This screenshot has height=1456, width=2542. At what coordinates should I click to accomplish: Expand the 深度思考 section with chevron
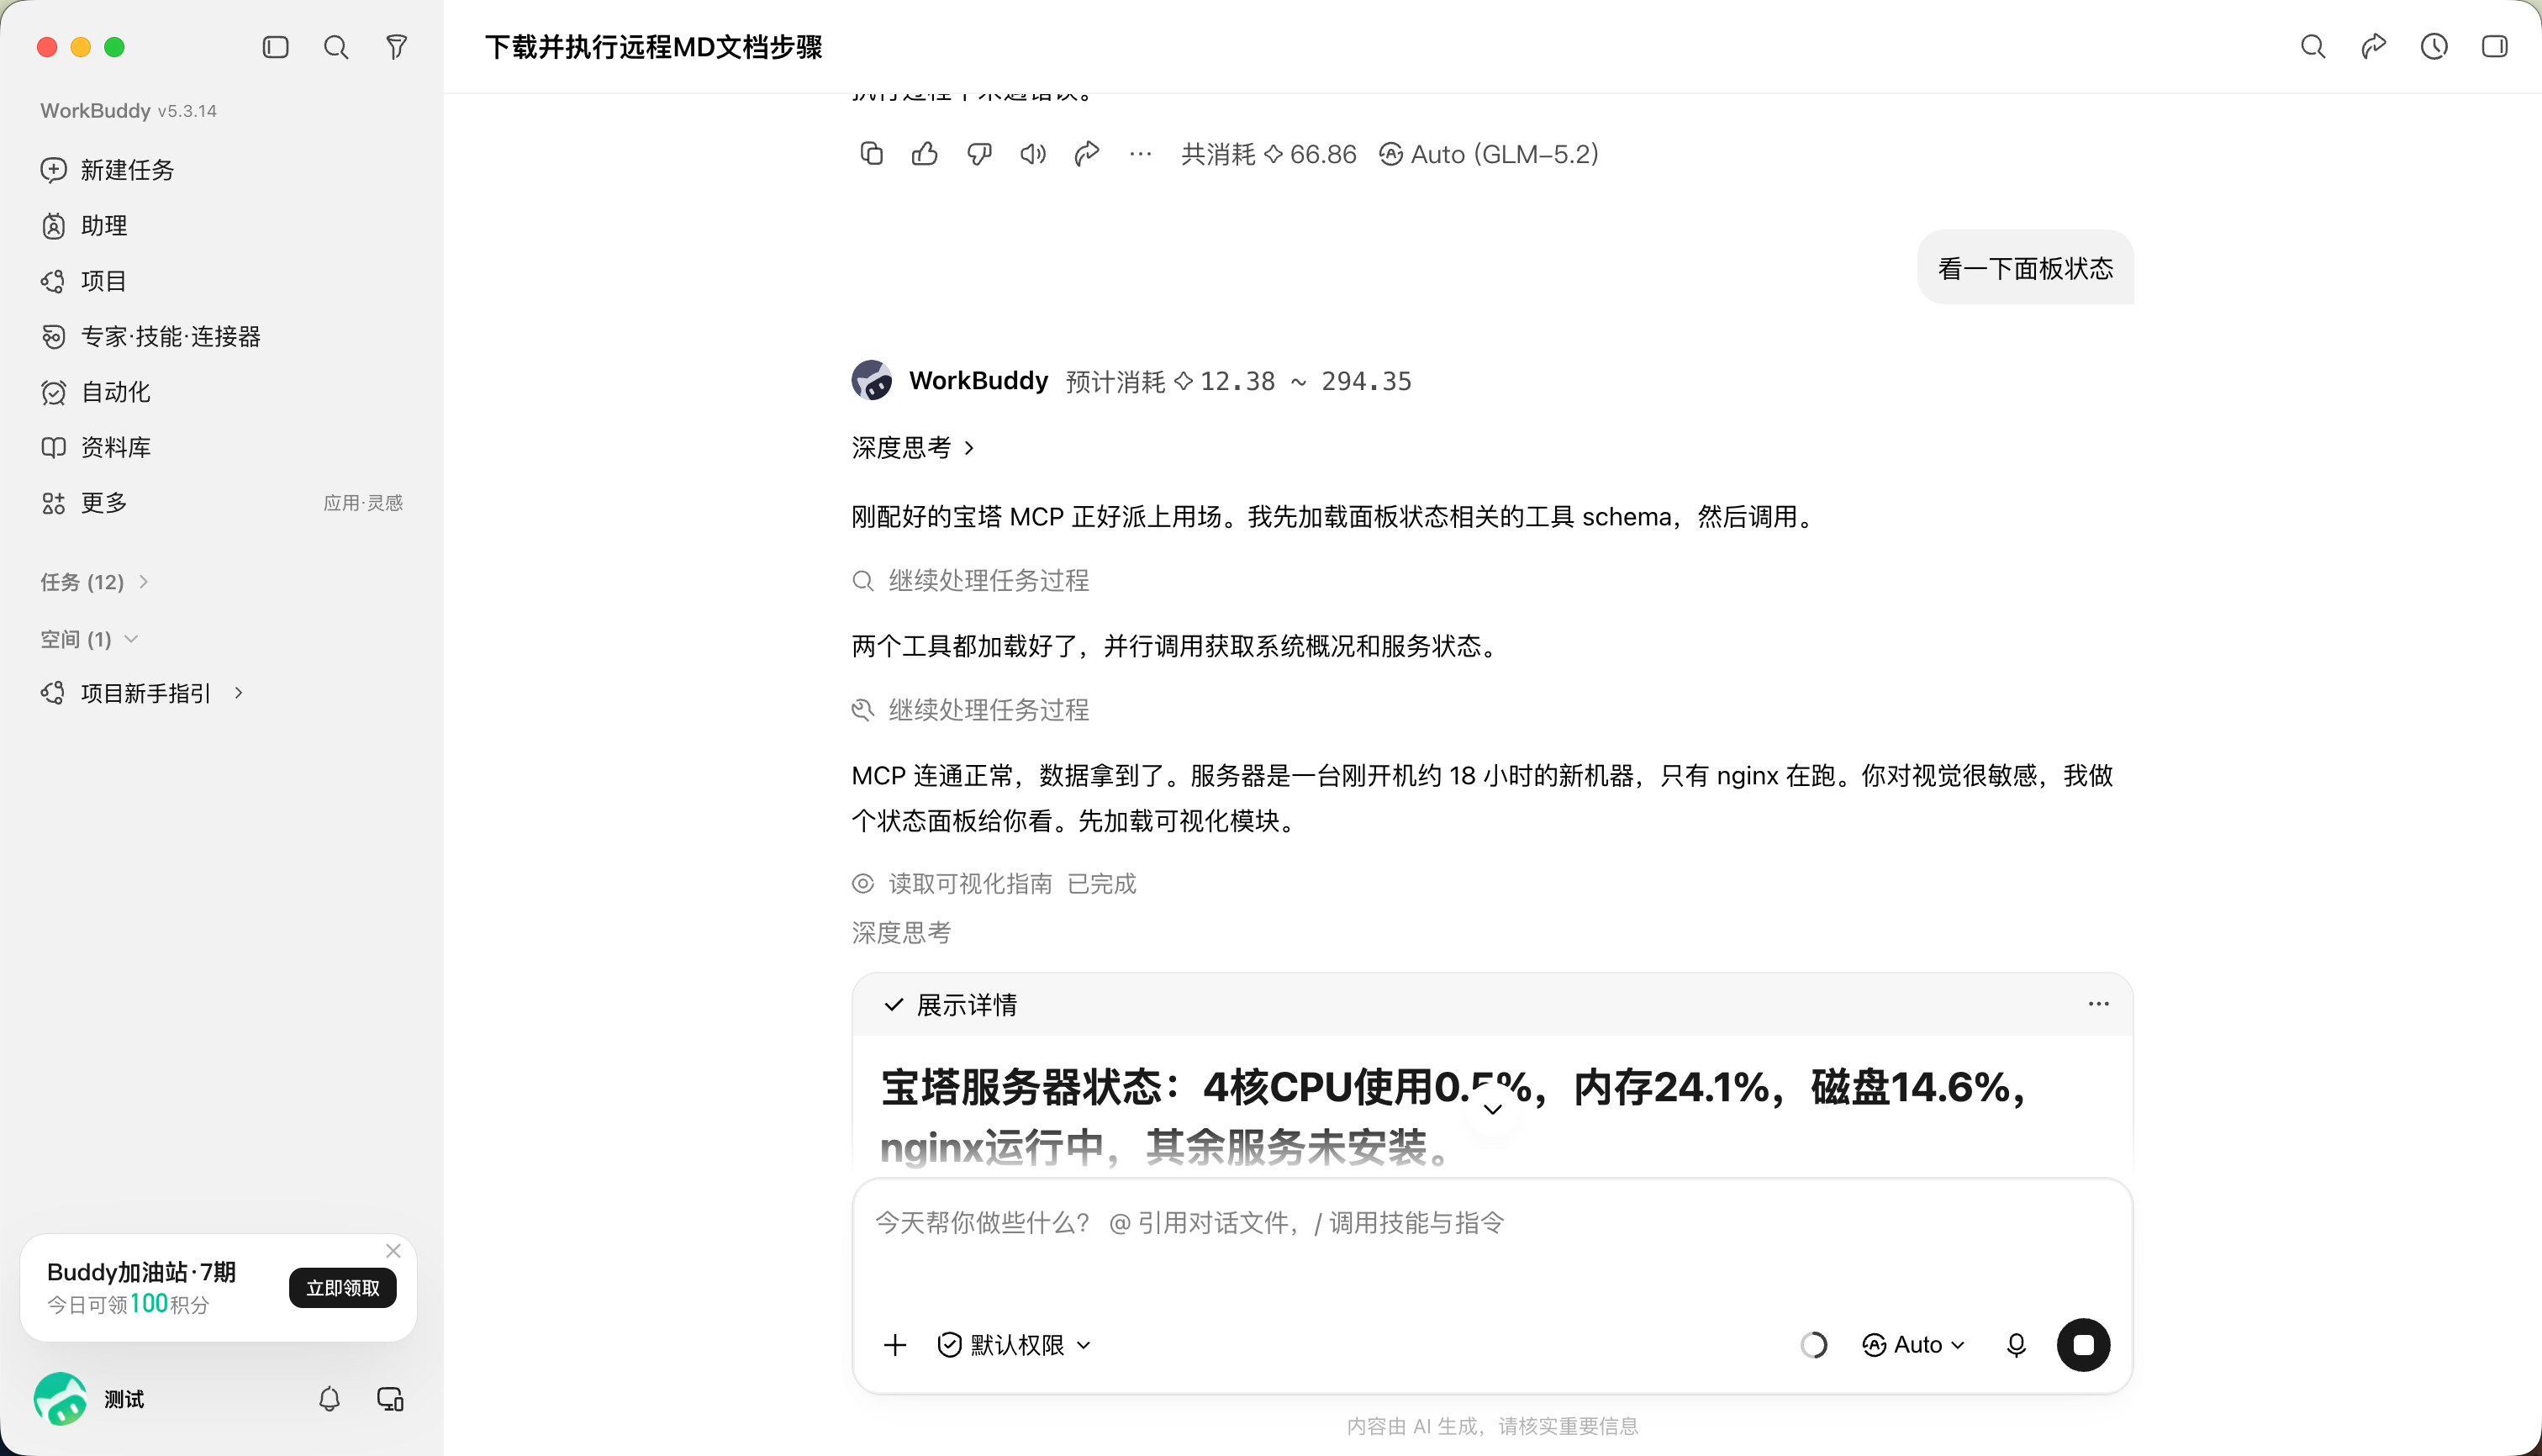coord(912,447)
